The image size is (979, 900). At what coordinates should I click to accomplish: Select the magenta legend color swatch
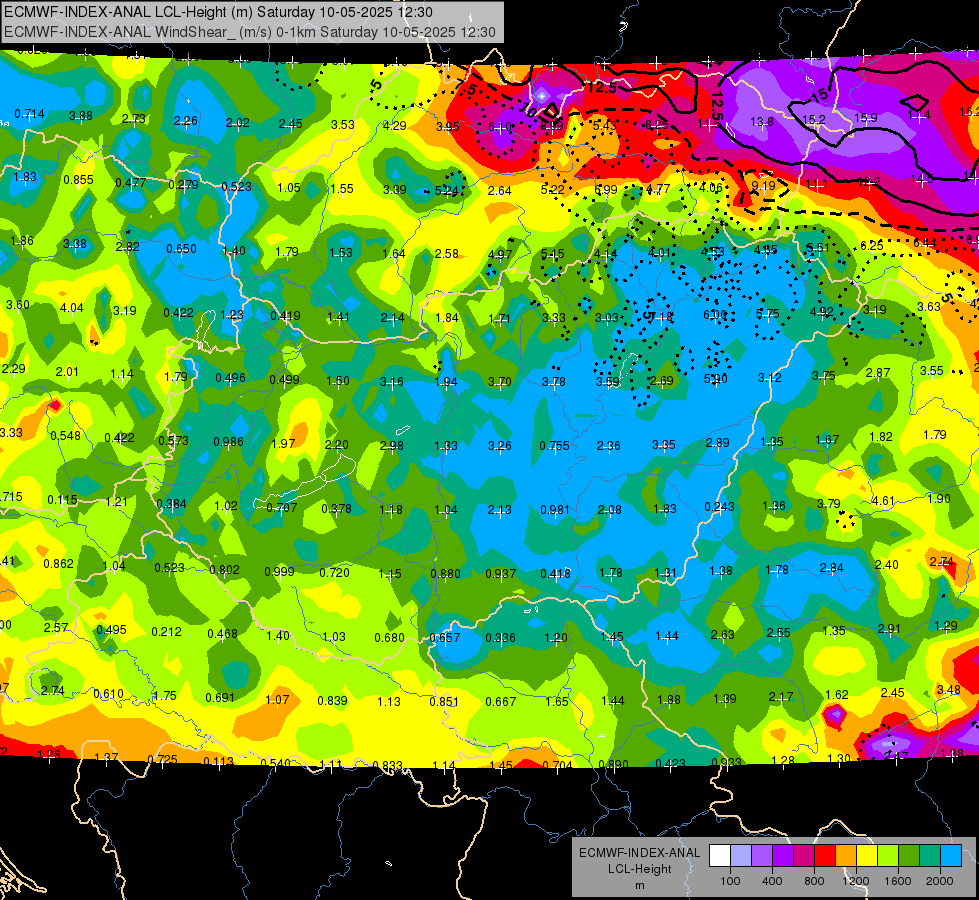pos(804,856)
